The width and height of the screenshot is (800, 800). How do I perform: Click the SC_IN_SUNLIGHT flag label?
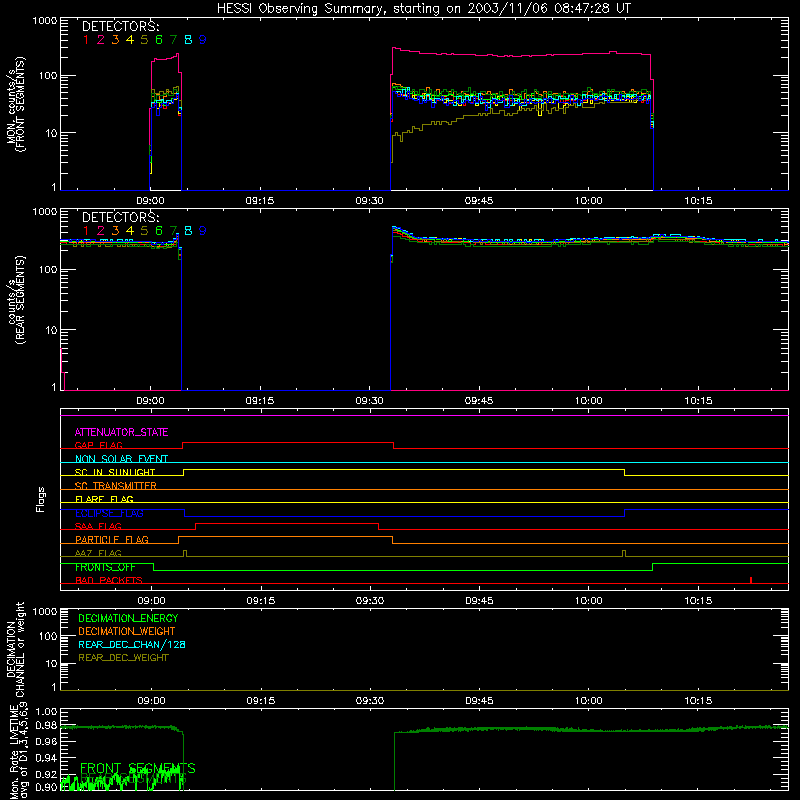point(115,472)
